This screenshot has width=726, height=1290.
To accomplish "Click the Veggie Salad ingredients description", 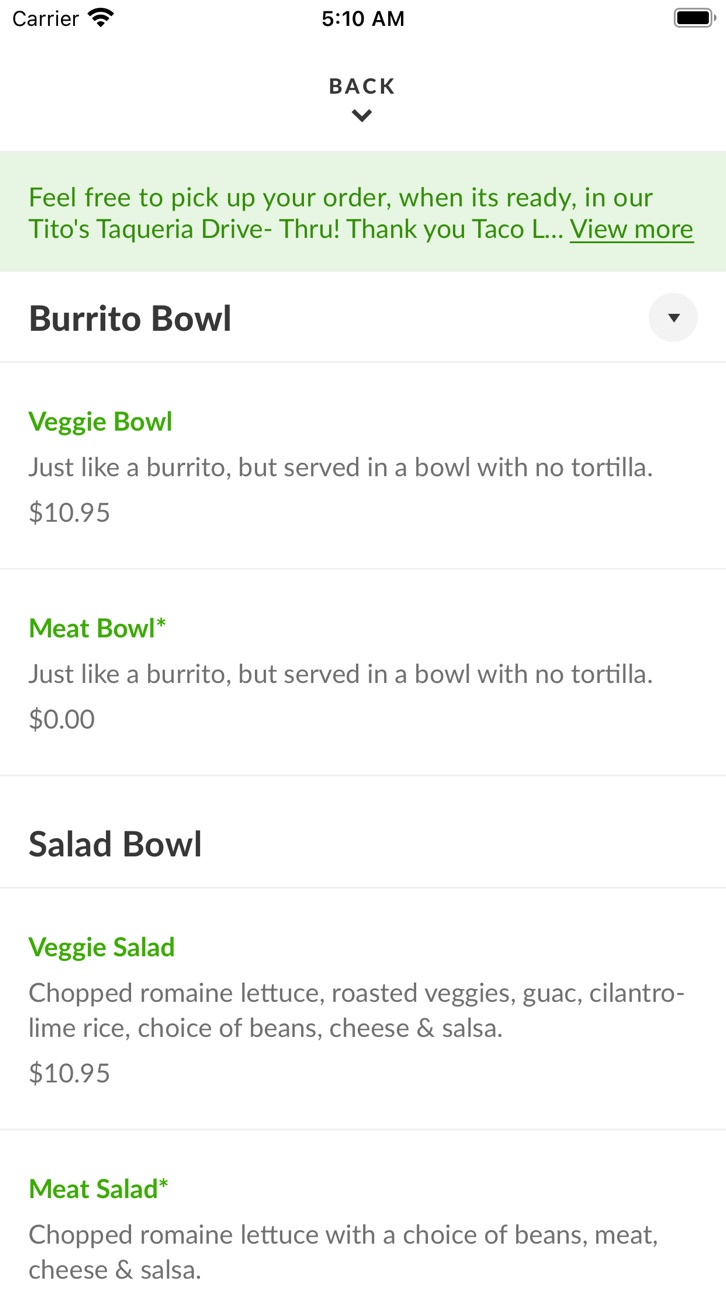I will [x=356, y=1010].
